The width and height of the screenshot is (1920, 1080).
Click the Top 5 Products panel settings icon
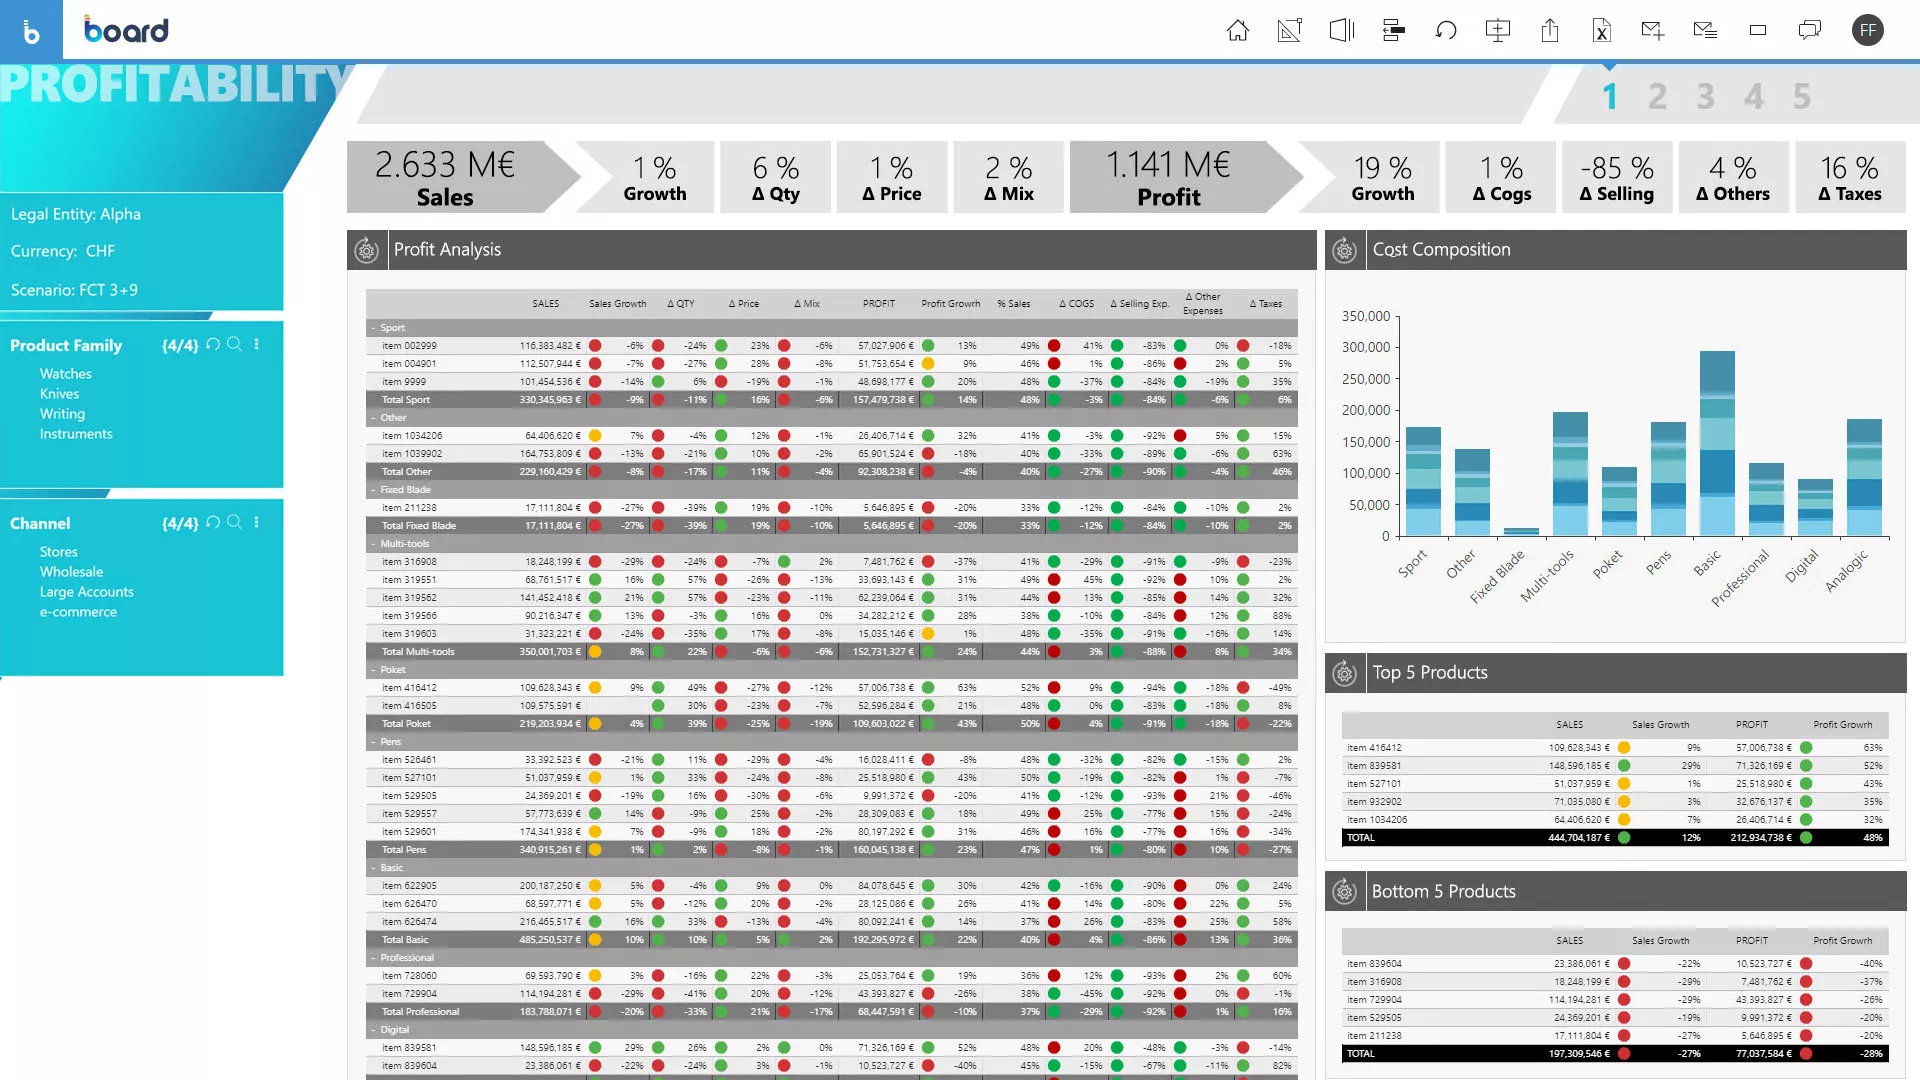(x=1344, y=673)
